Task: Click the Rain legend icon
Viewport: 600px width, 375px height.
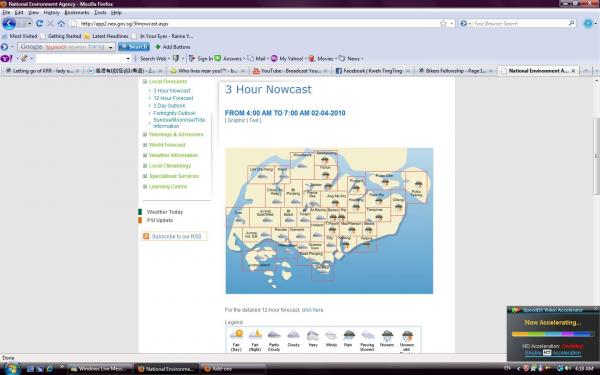Action: (349, 335)
